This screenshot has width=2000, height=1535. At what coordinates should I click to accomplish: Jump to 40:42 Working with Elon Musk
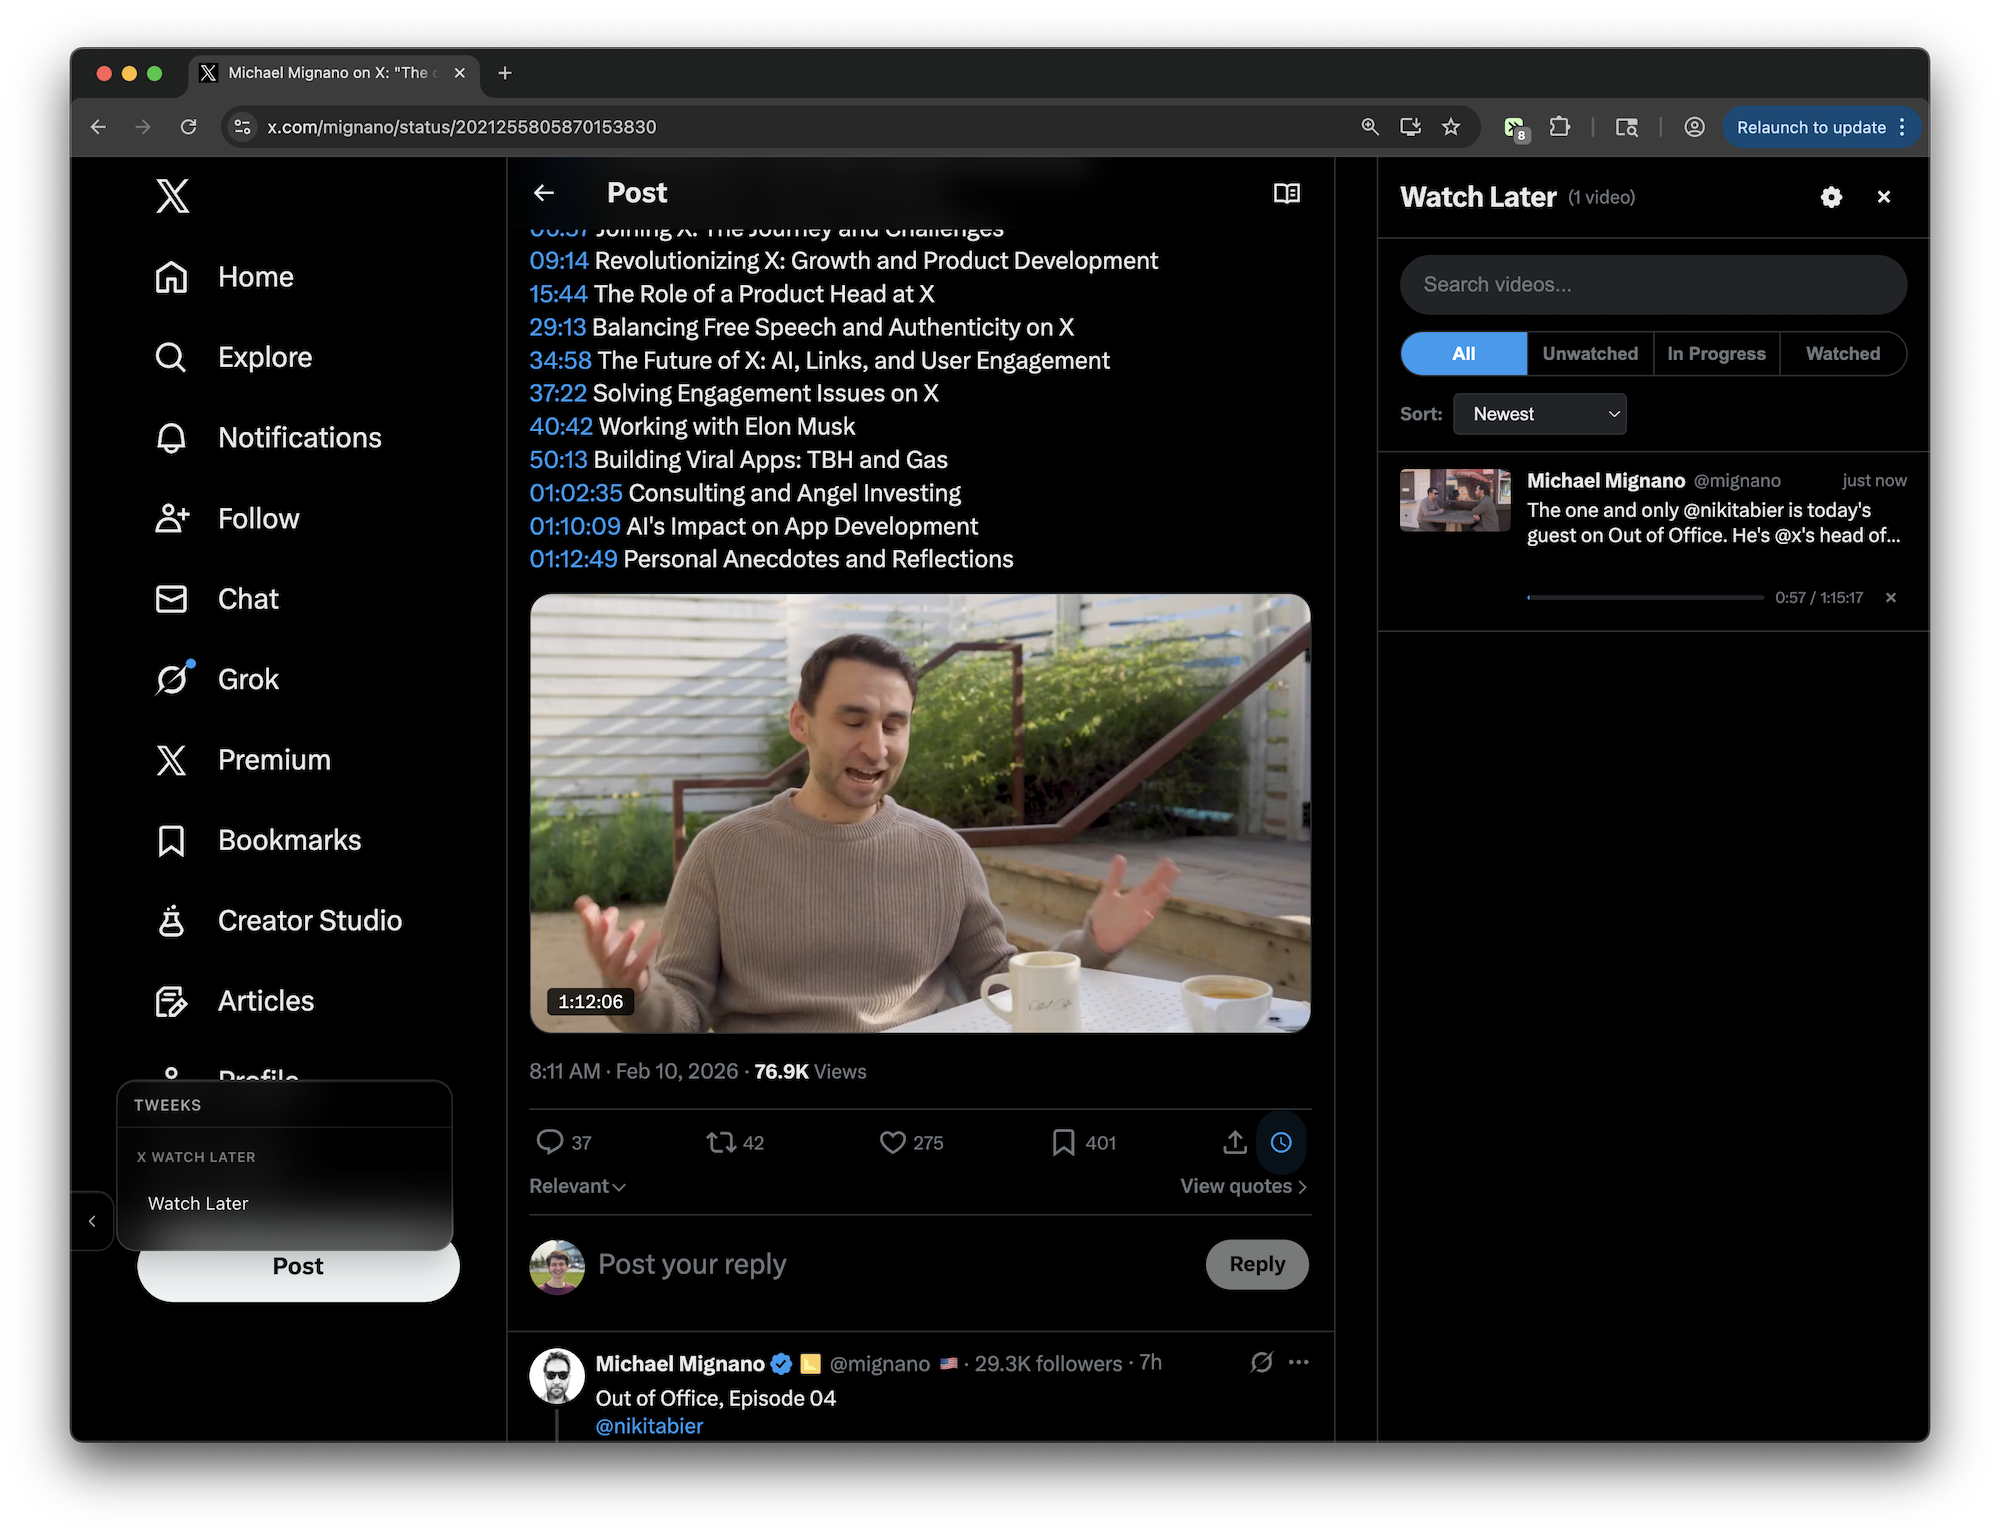pyautogui.click(x=561, y=427)
